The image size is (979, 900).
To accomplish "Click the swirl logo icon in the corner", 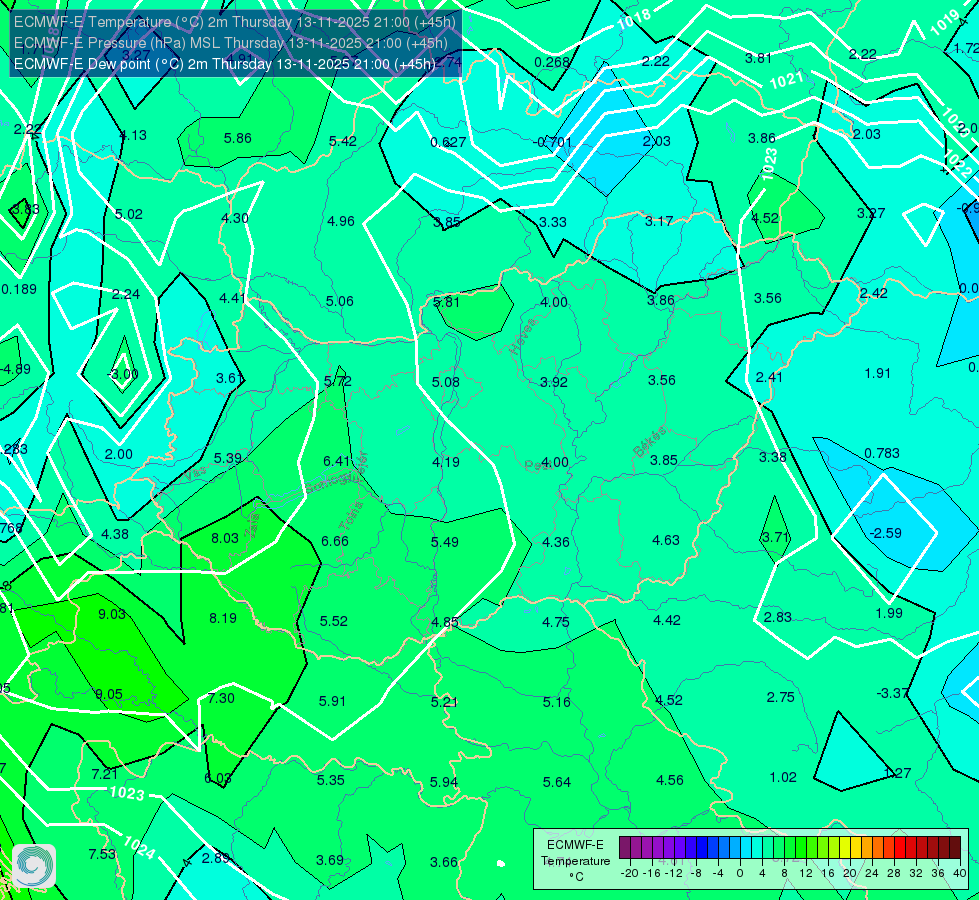I will point(34,866).
